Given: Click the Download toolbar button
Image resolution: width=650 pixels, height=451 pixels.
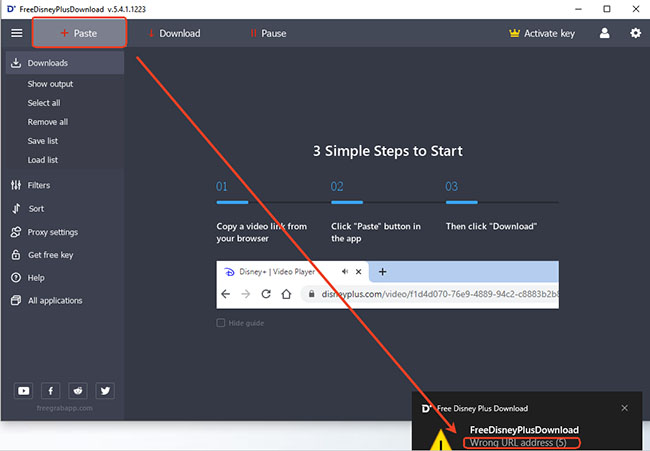Looking at the screenshot, I should pyautogui.click(x=175, y=33).
